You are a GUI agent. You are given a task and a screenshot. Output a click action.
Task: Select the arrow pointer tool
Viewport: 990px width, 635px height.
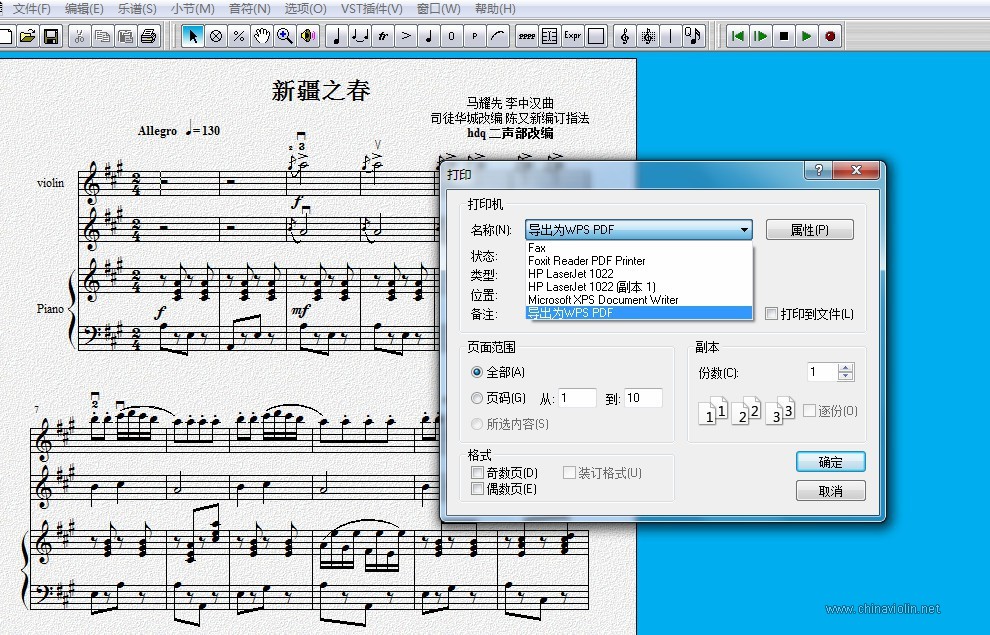pos(193,36)
